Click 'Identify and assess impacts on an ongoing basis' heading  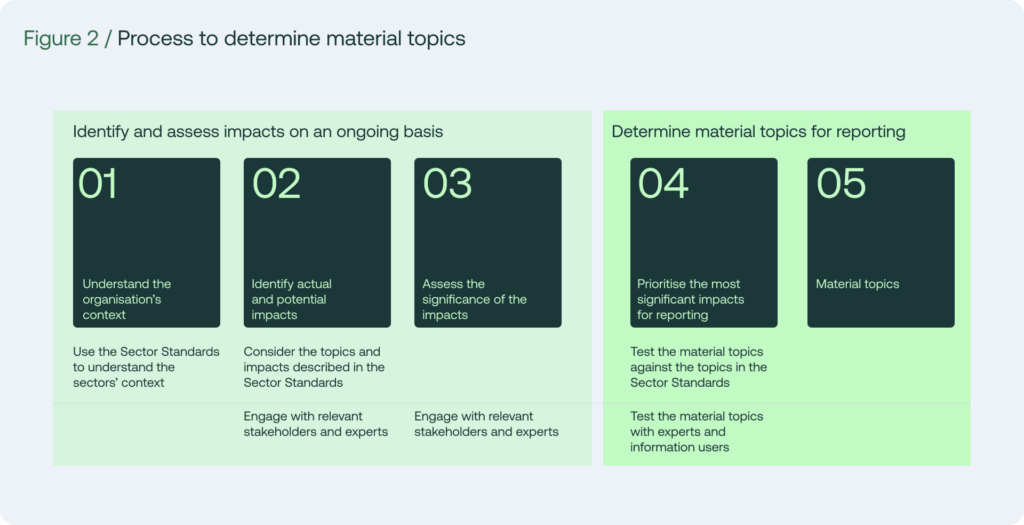coord(258,133)
